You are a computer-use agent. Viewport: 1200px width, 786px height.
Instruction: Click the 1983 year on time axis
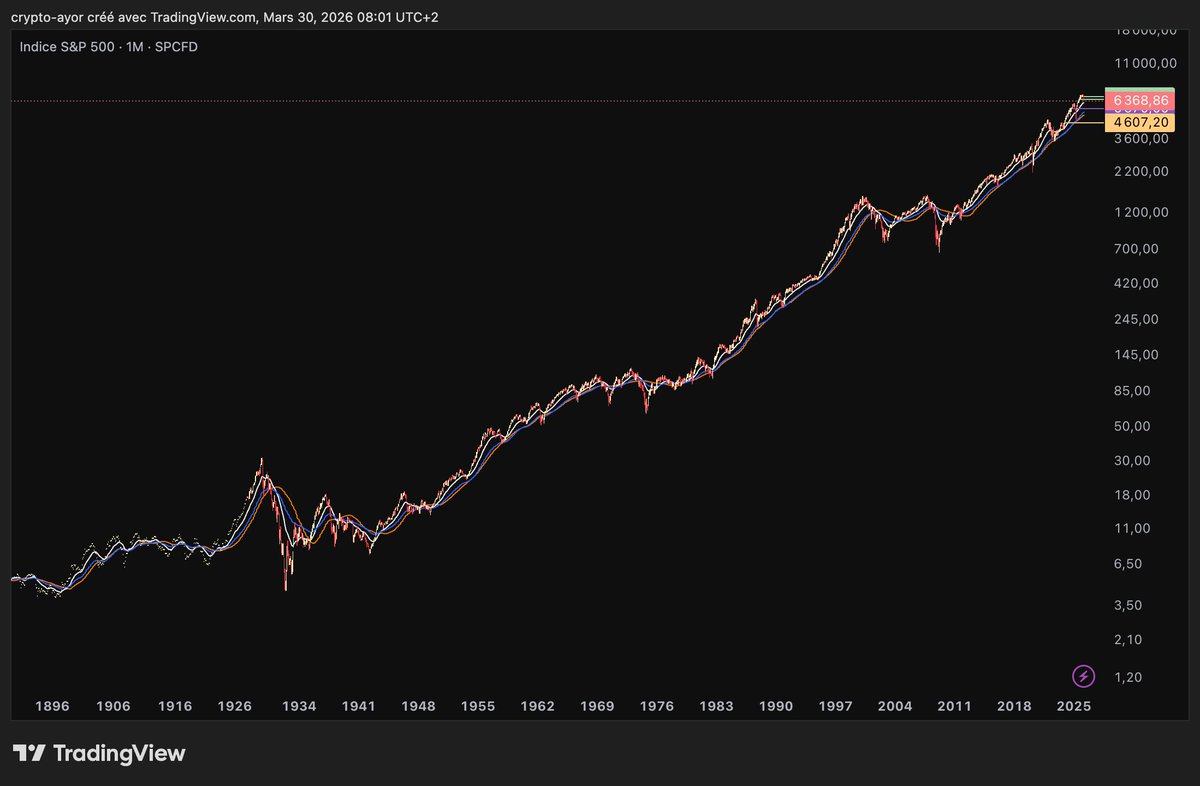[716, 706]
